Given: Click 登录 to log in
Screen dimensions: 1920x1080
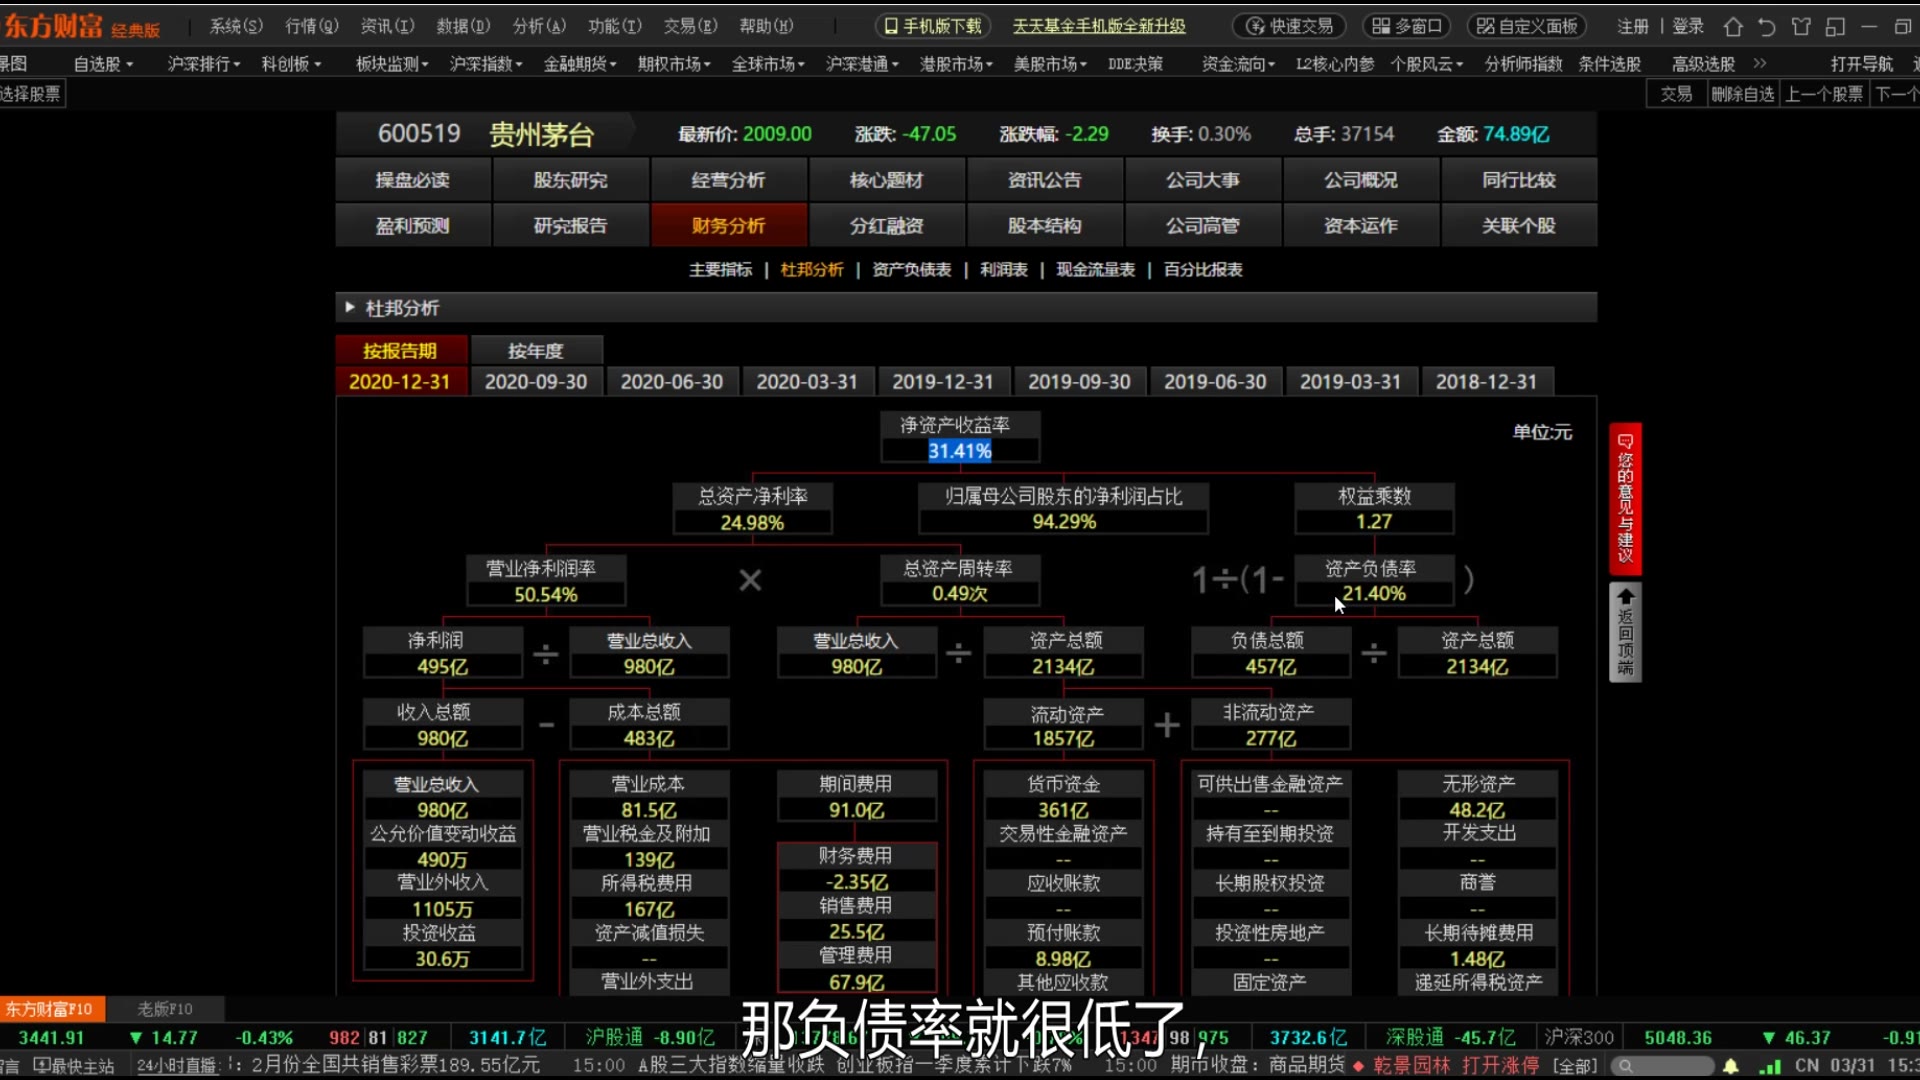Looking at the screenshot, I should tap(1688, 26).
